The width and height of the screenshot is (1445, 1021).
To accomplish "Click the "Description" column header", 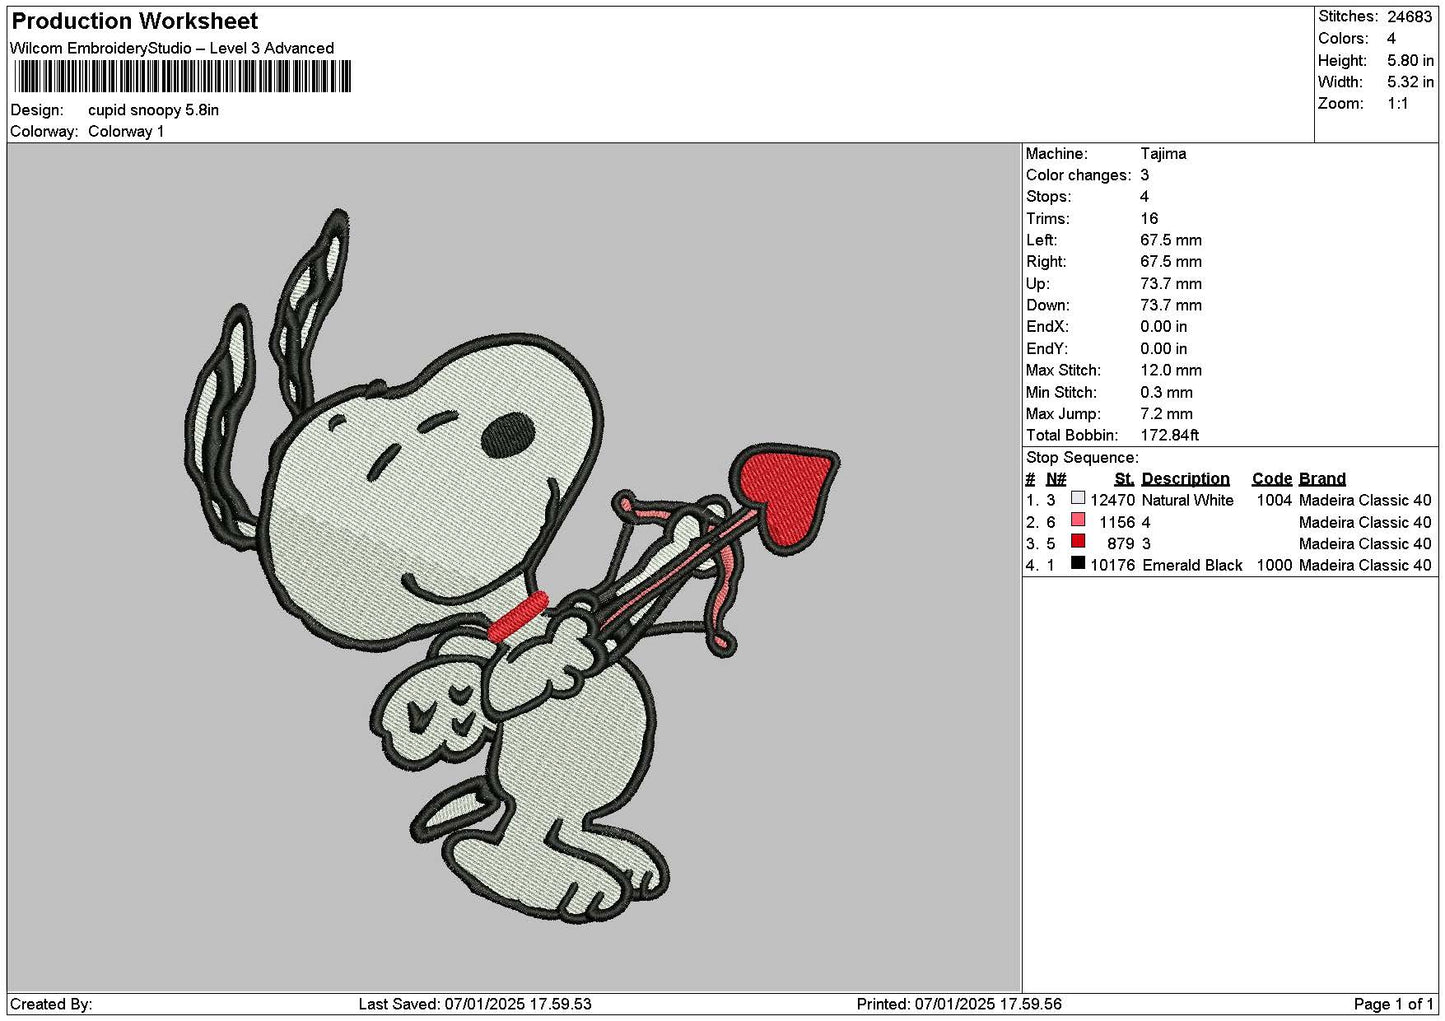I will (x=1185, y=479).
